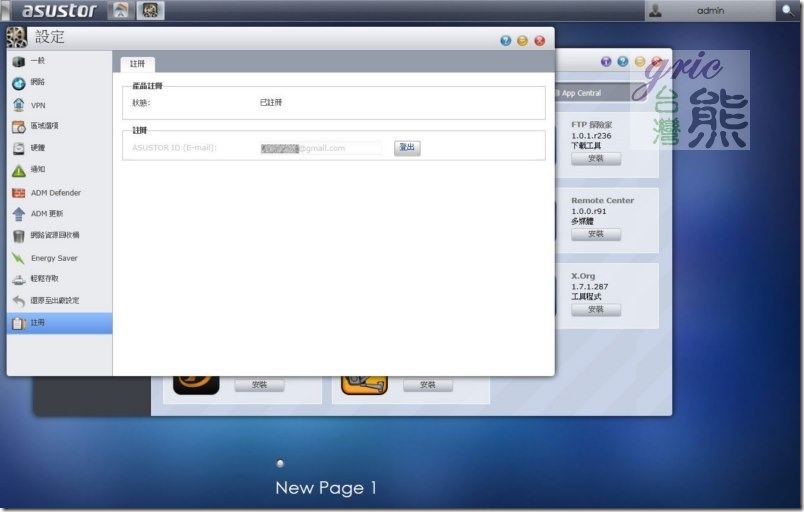The image size is (804, 512).
Task: Click the 登出 (Sign out) button
Action: 407,148
